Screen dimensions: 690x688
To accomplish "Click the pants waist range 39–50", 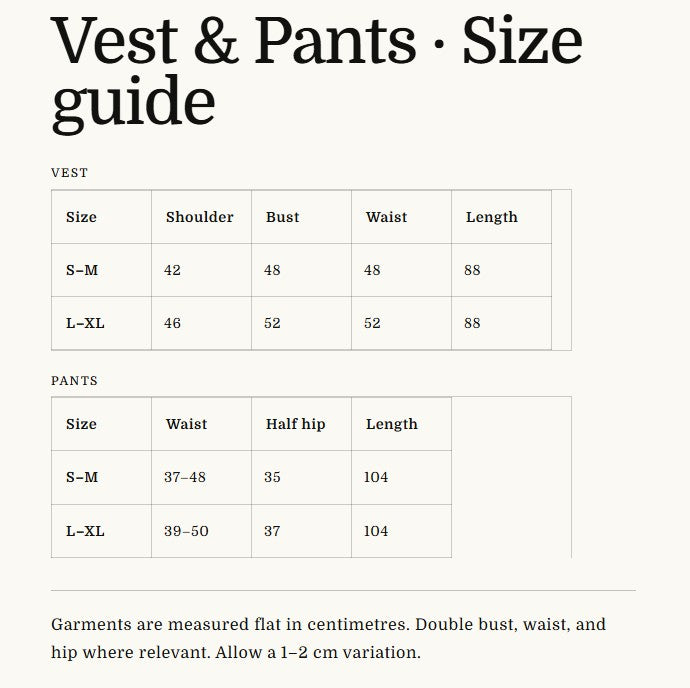I will [x=186, y=531].
